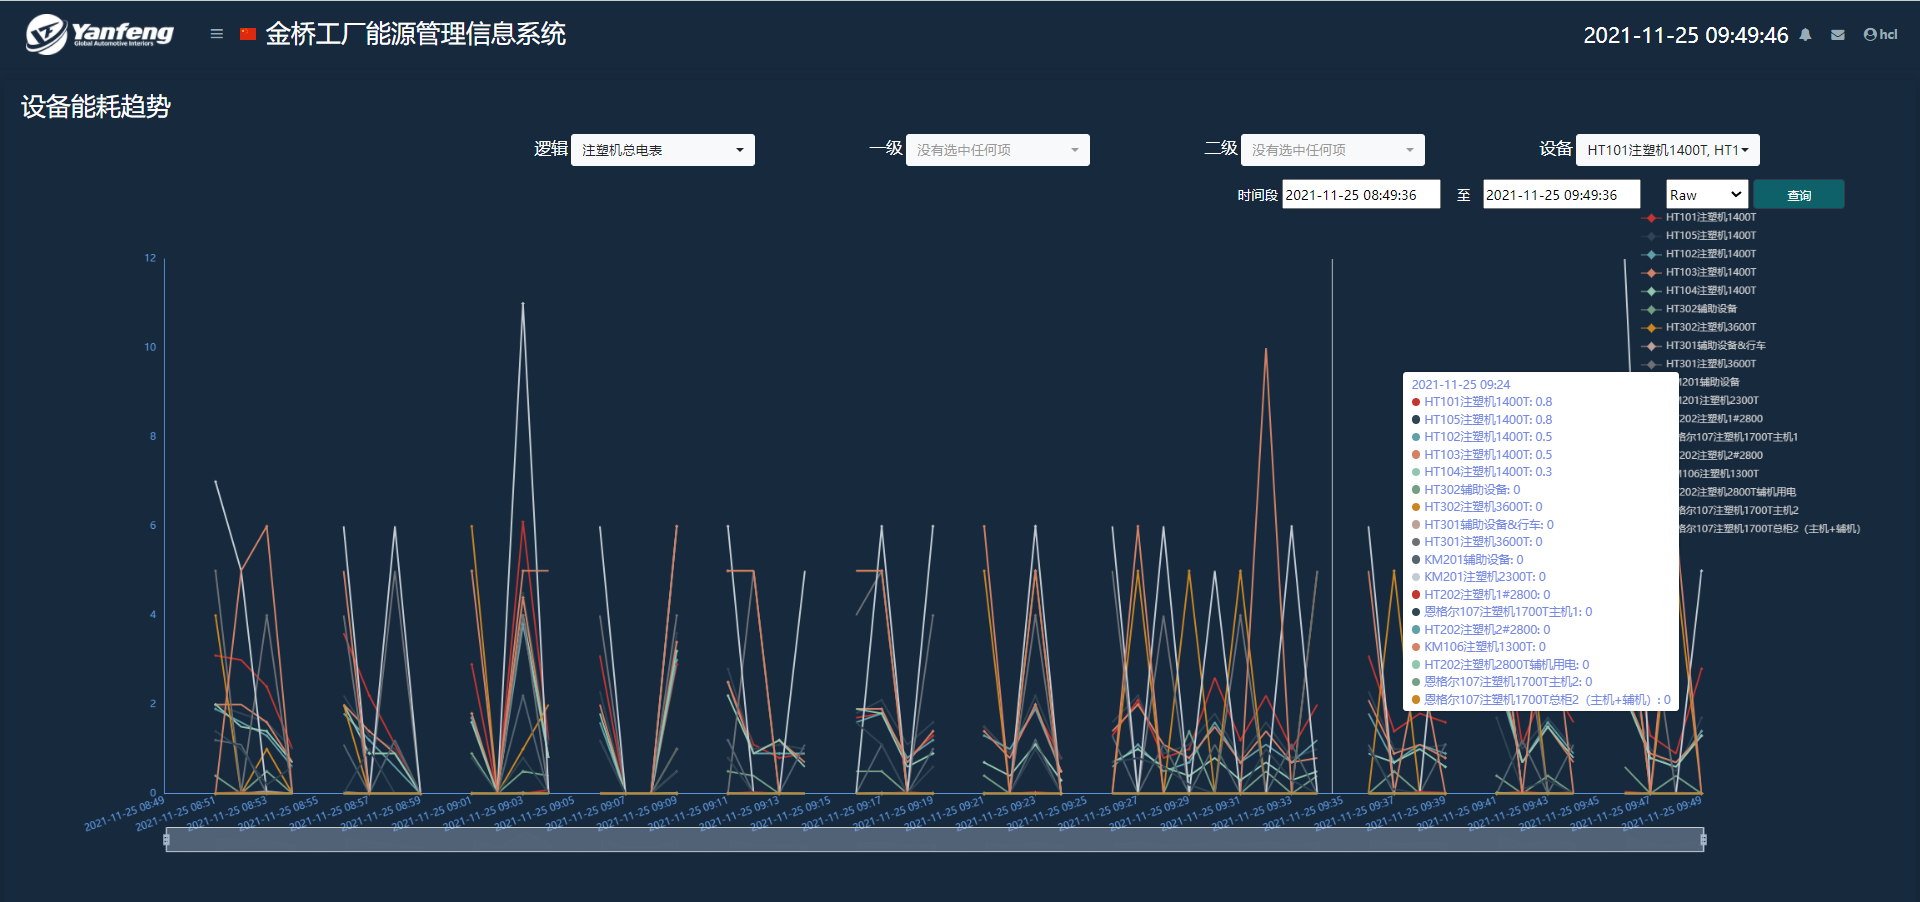Toggle the 注塑机2800T辅机用电 legend entry
Image resolution: width=1920 pixels, height=902 pixels.
tap(1738, 492)
